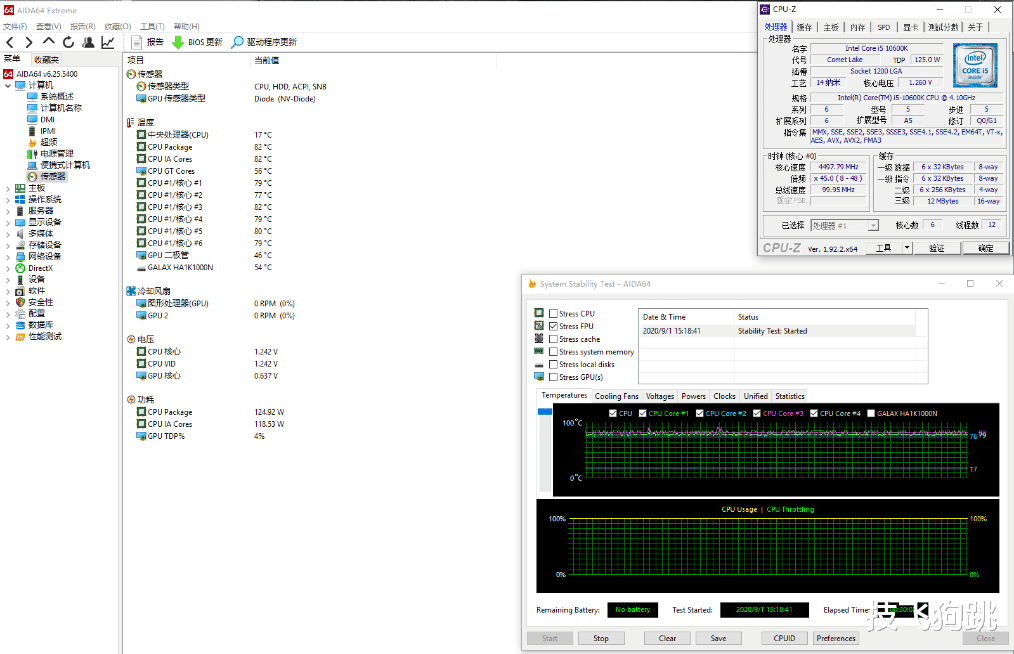The width and height of the screenshot is (1014, 654).
Task: Enable the Stress cache checkbox
Action: click(x=554, y=339)
